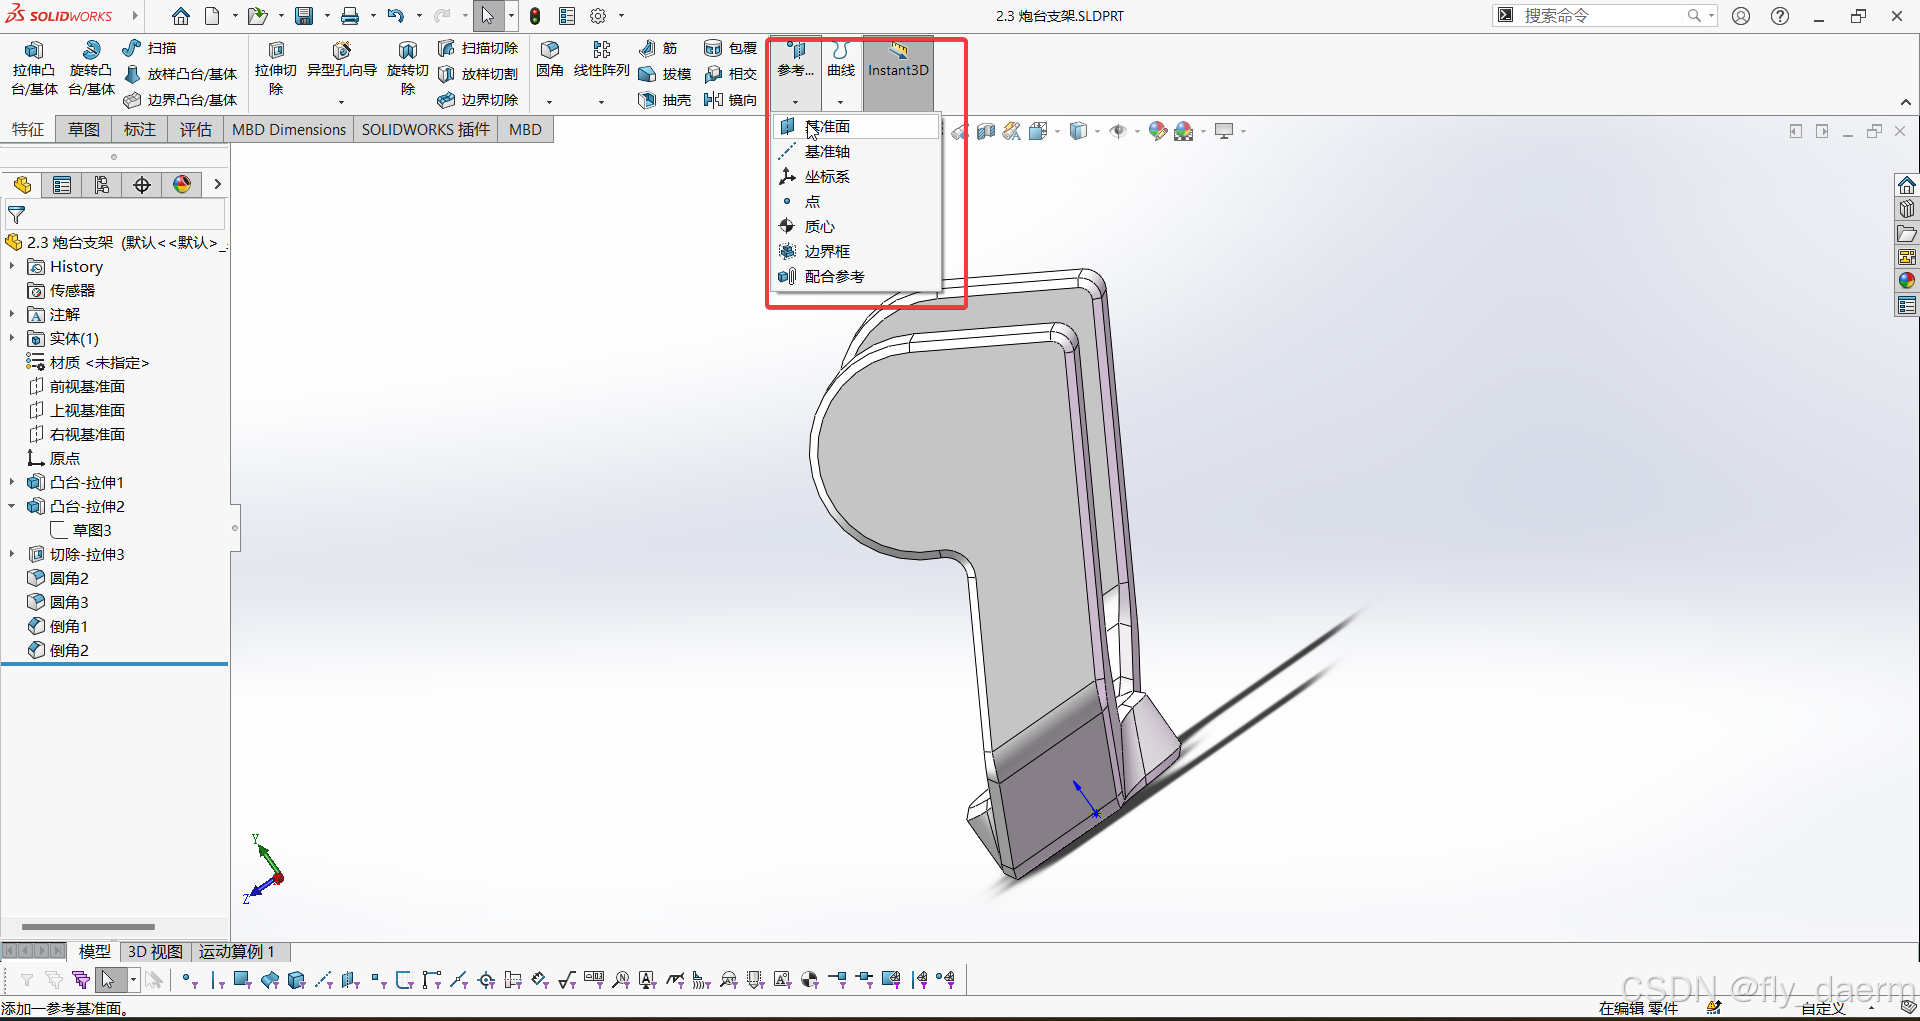Screen dimensions: 1920x1021
Task: Expand the 实体(1) solid bodies node
Action: pyautogui.click(x=12, y=339)
